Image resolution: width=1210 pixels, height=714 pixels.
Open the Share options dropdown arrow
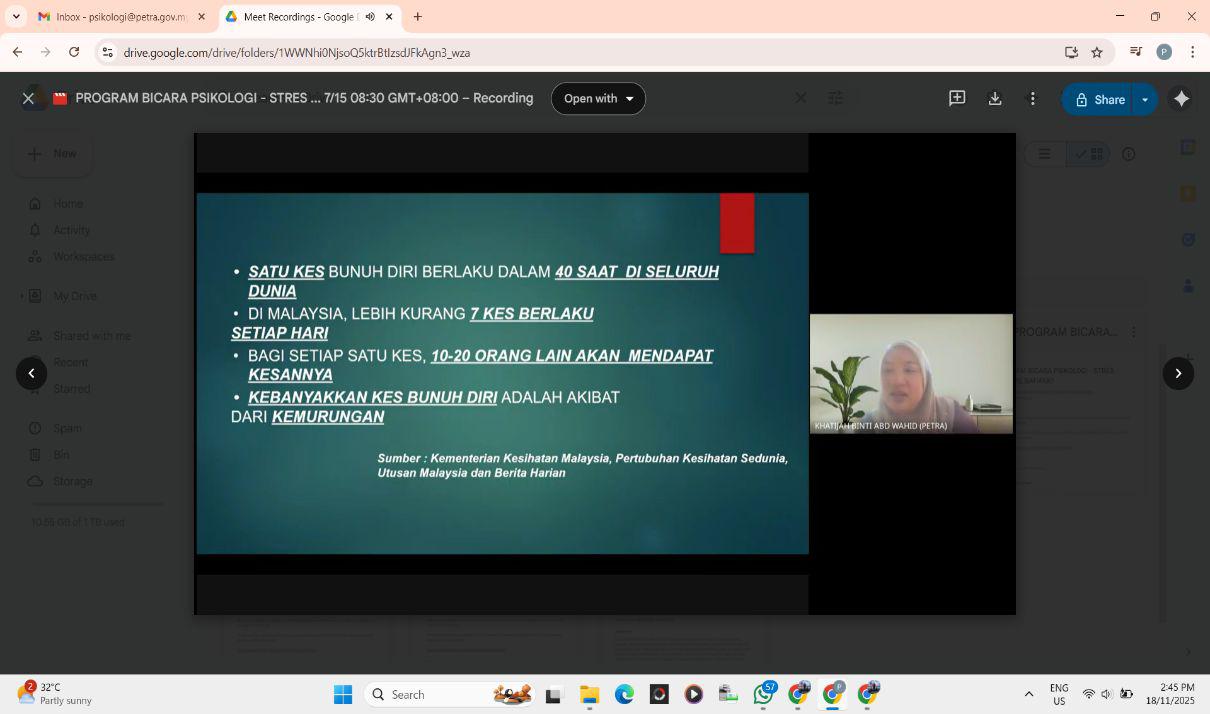[1145, 99]
